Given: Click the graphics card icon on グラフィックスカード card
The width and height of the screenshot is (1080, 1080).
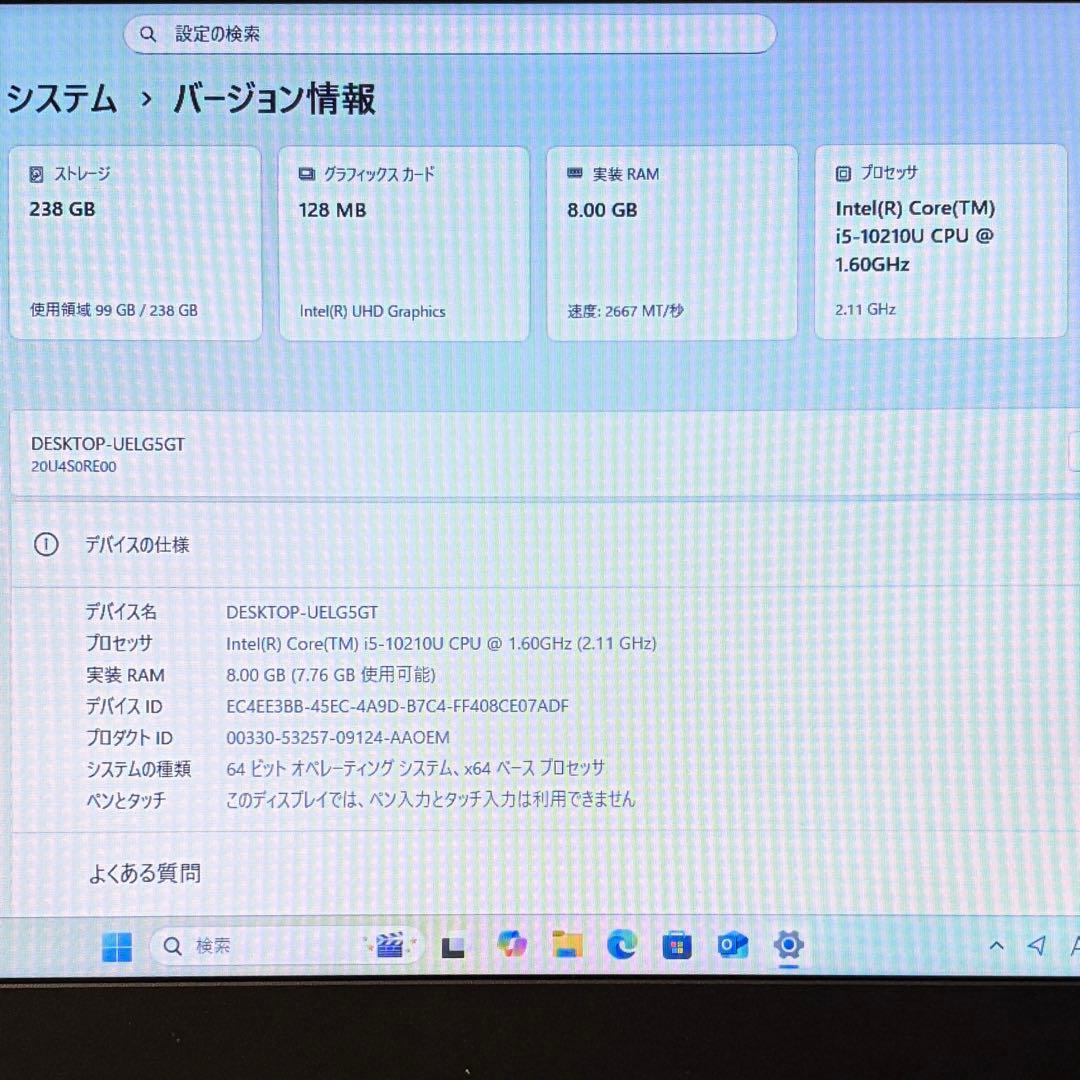Looking at the screenshot, I should tap(305, 172).
